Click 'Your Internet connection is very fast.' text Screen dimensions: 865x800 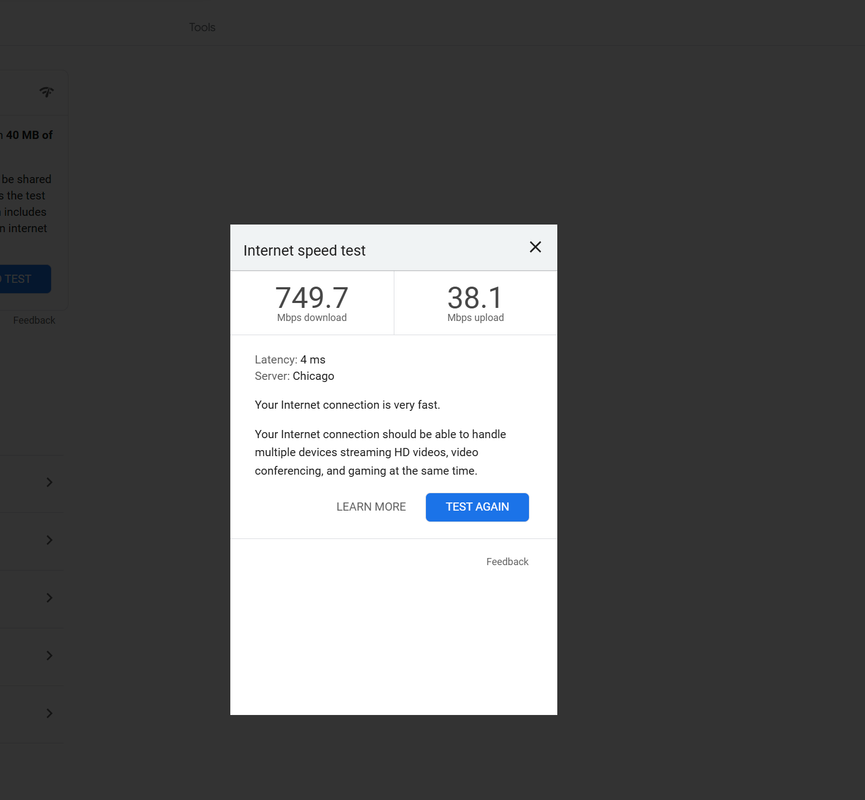pyautogui.click(x=348, y=405)
